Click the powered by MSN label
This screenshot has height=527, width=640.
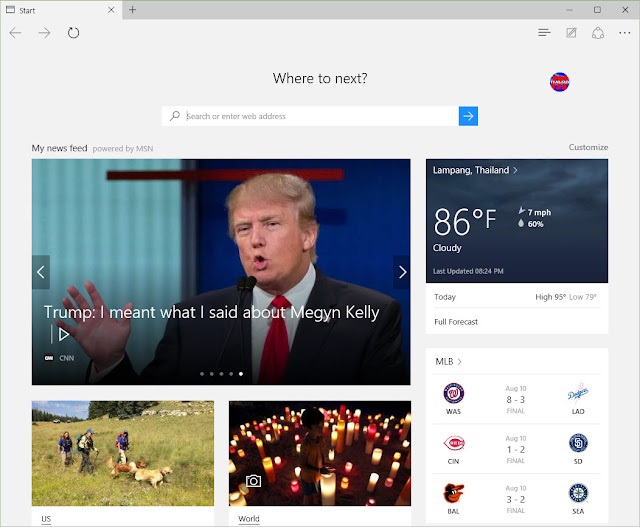pyautogui.click(x=123, y=149)
